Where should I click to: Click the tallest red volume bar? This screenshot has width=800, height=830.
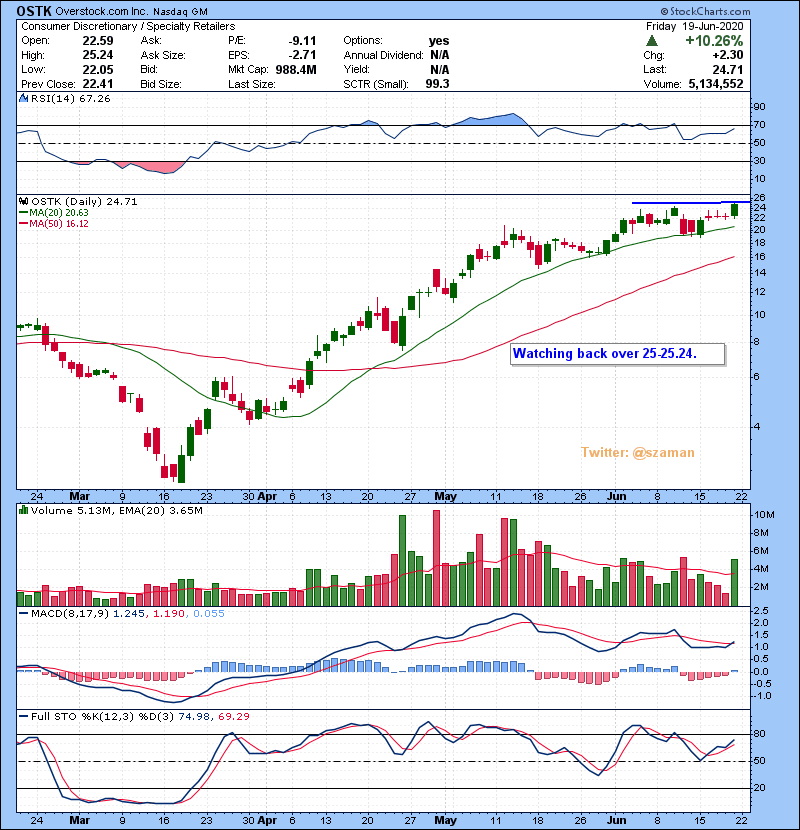tap(436, 558)
